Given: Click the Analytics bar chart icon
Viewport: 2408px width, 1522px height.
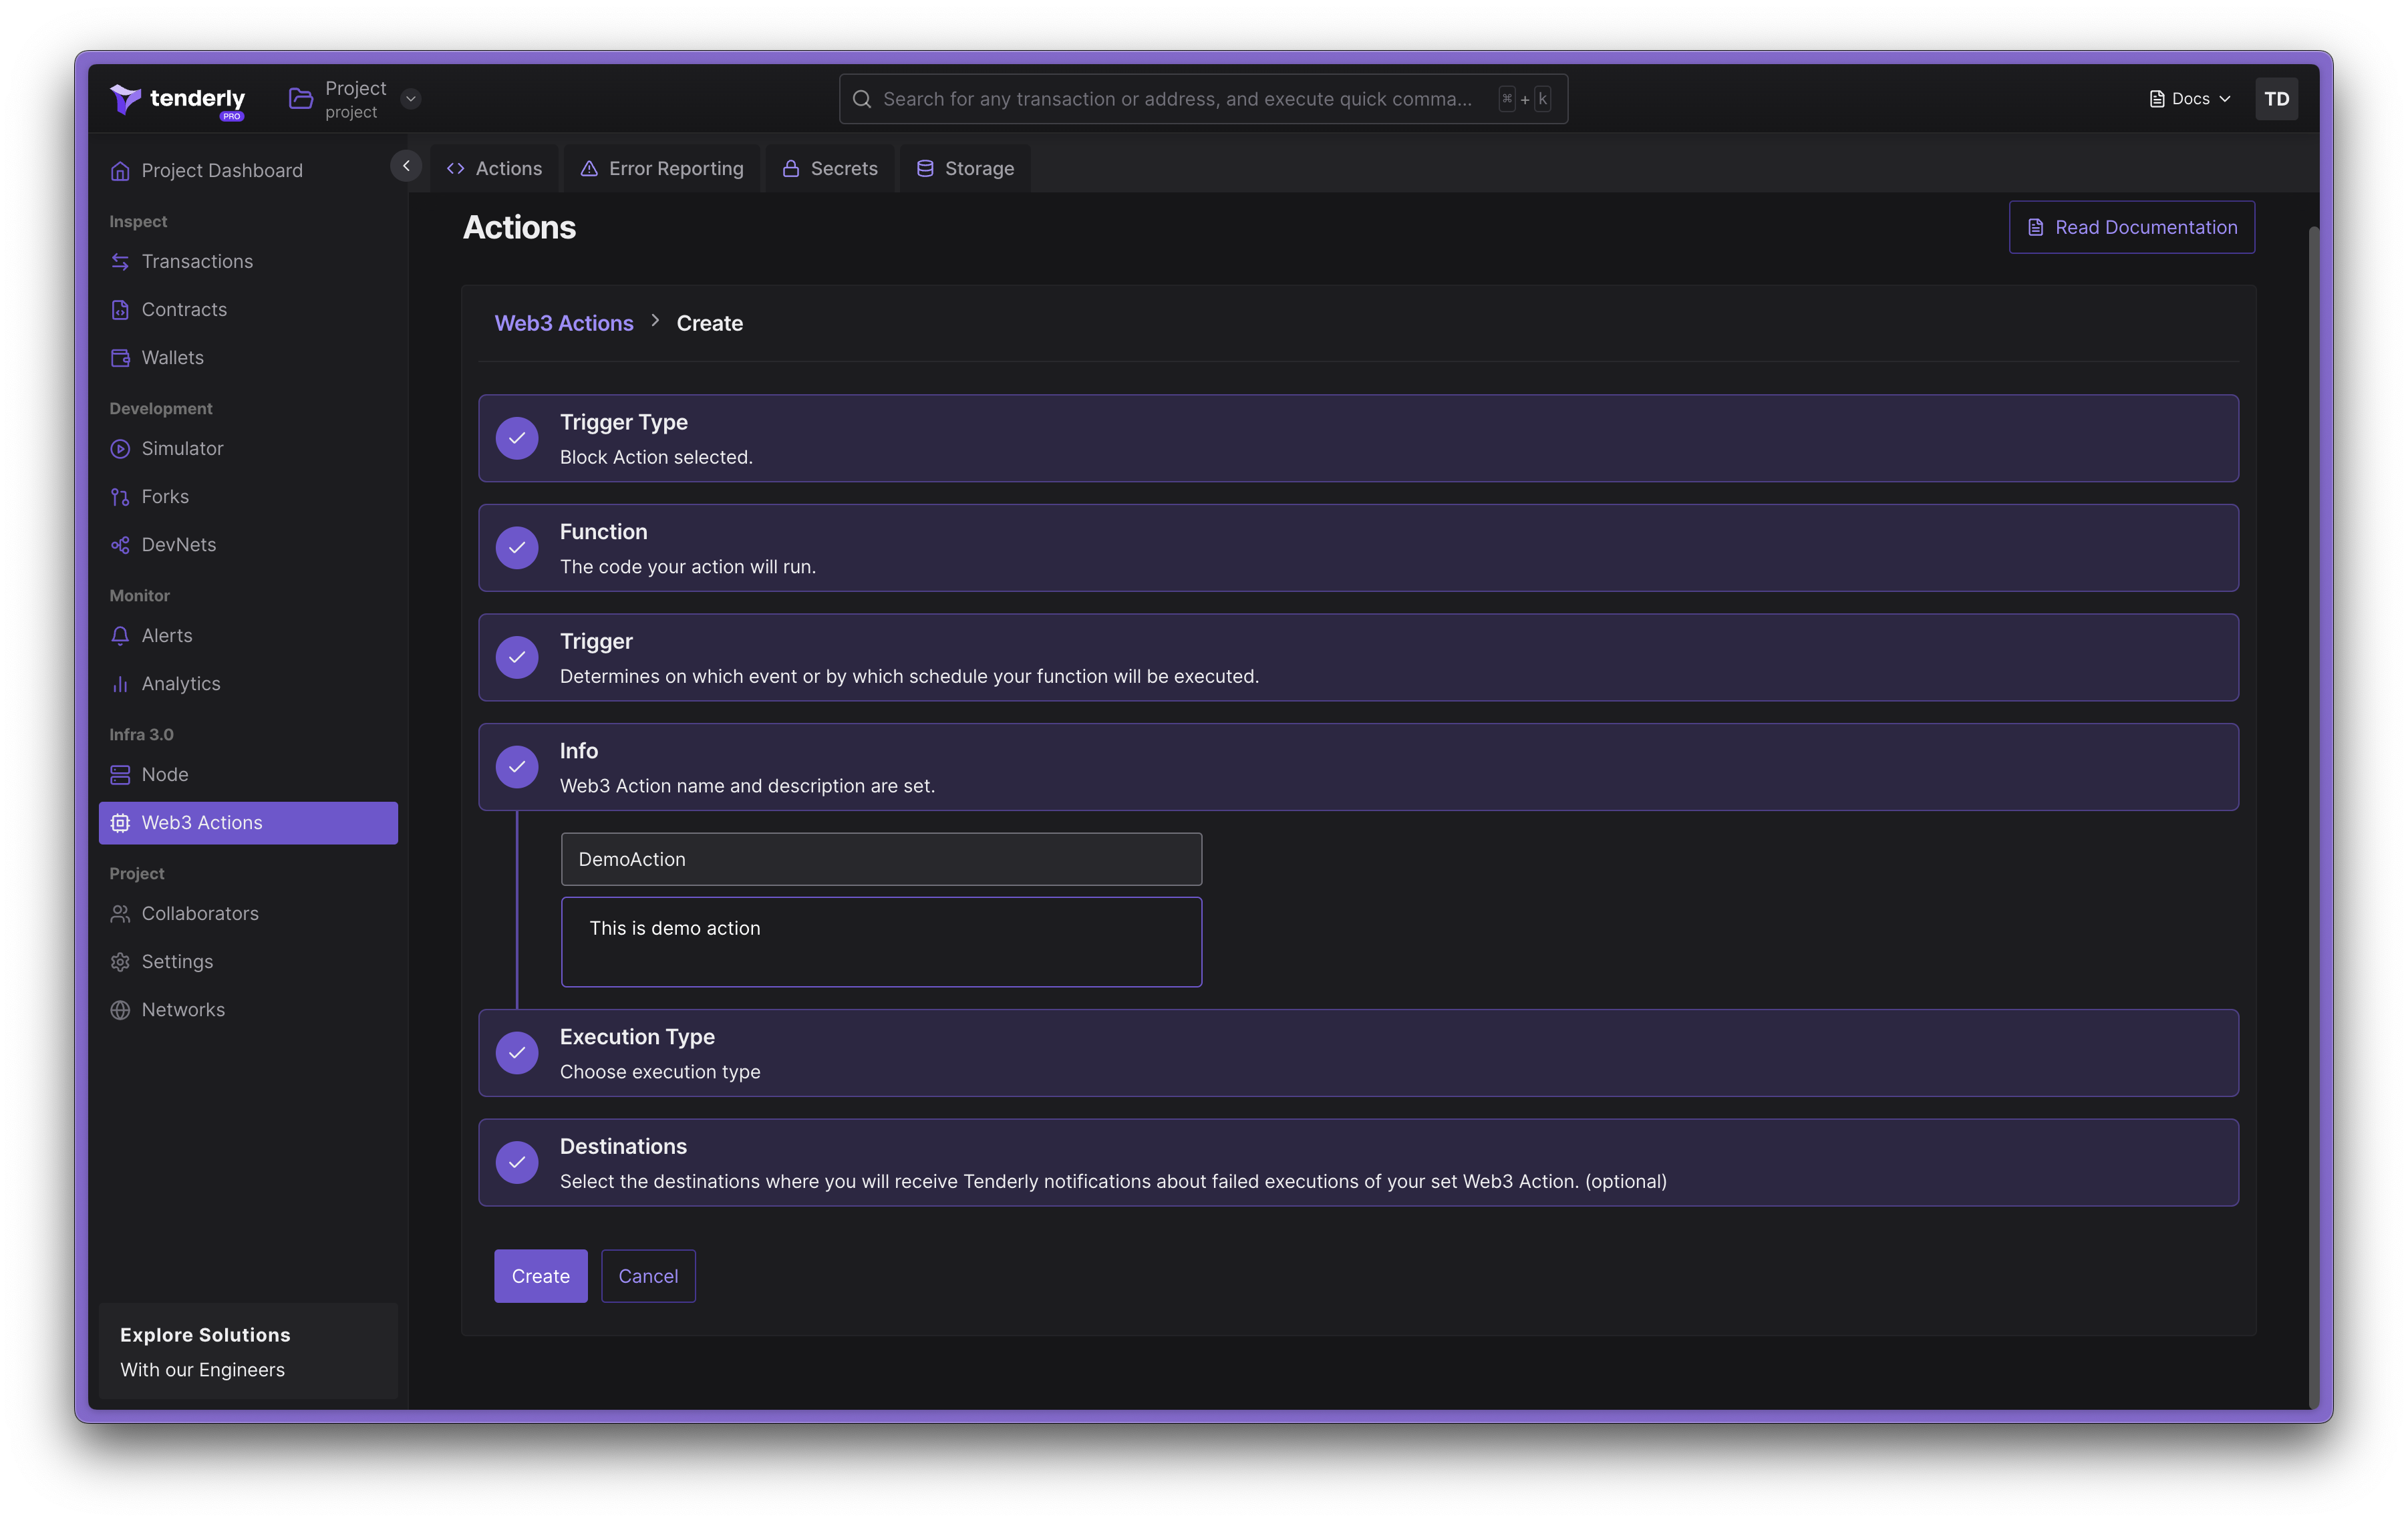Looking at the screenshot, I should [120, 684].
